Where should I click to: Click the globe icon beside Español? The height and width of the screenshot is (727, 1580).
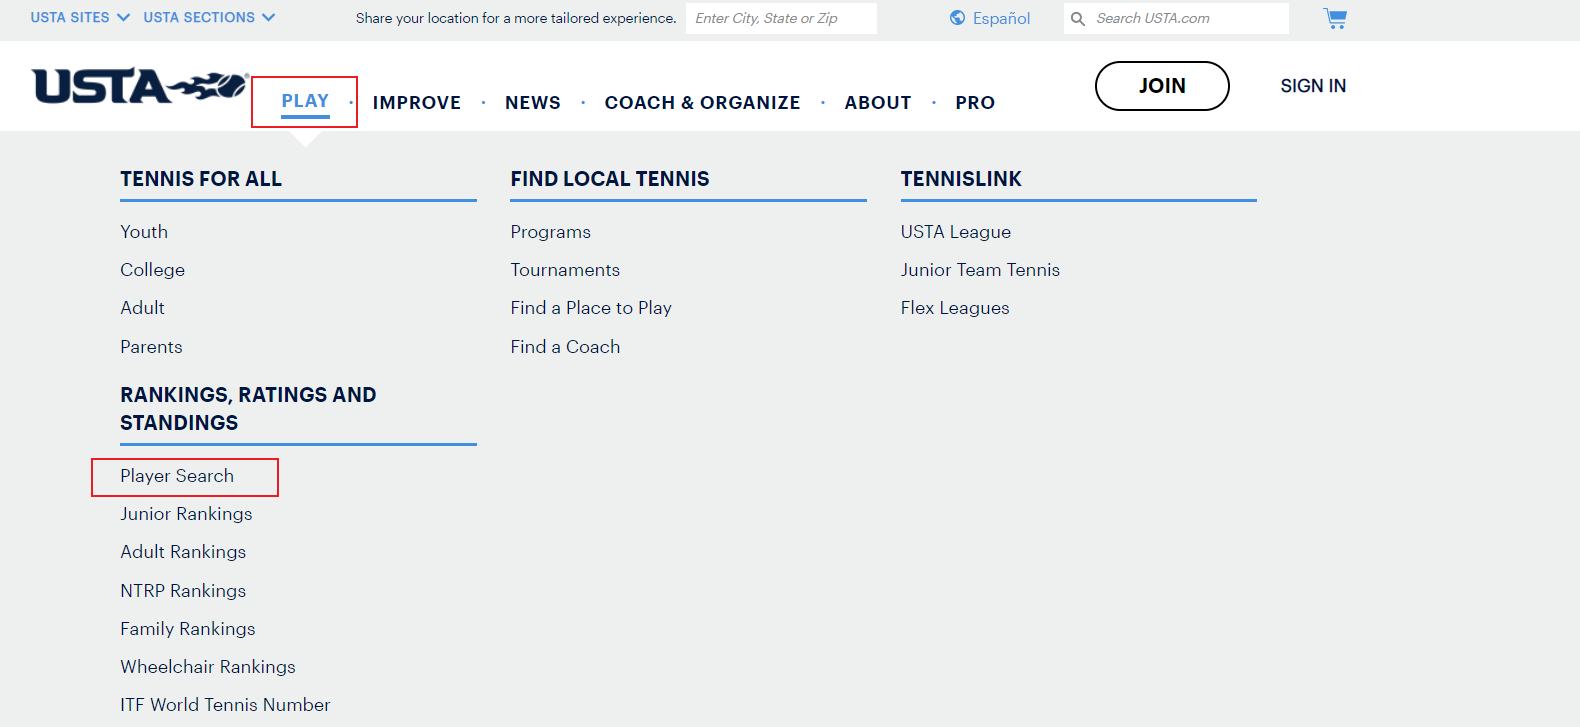(957, 18)
